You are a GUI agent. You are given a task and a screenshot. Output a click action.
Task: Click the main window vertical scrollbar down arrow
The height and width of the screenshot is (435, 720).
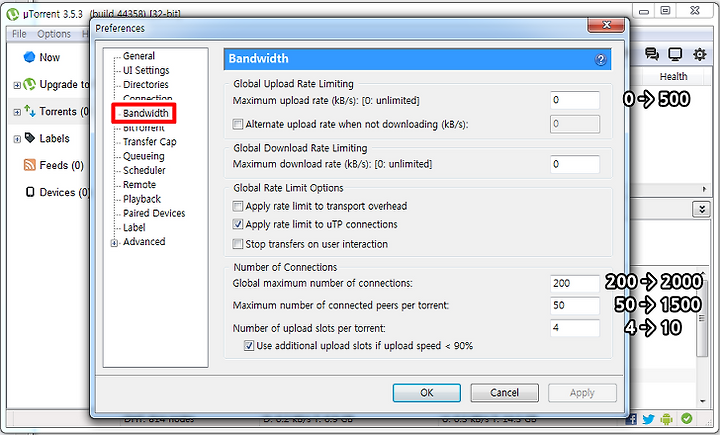pyautogui.click(x=703, y=401)
